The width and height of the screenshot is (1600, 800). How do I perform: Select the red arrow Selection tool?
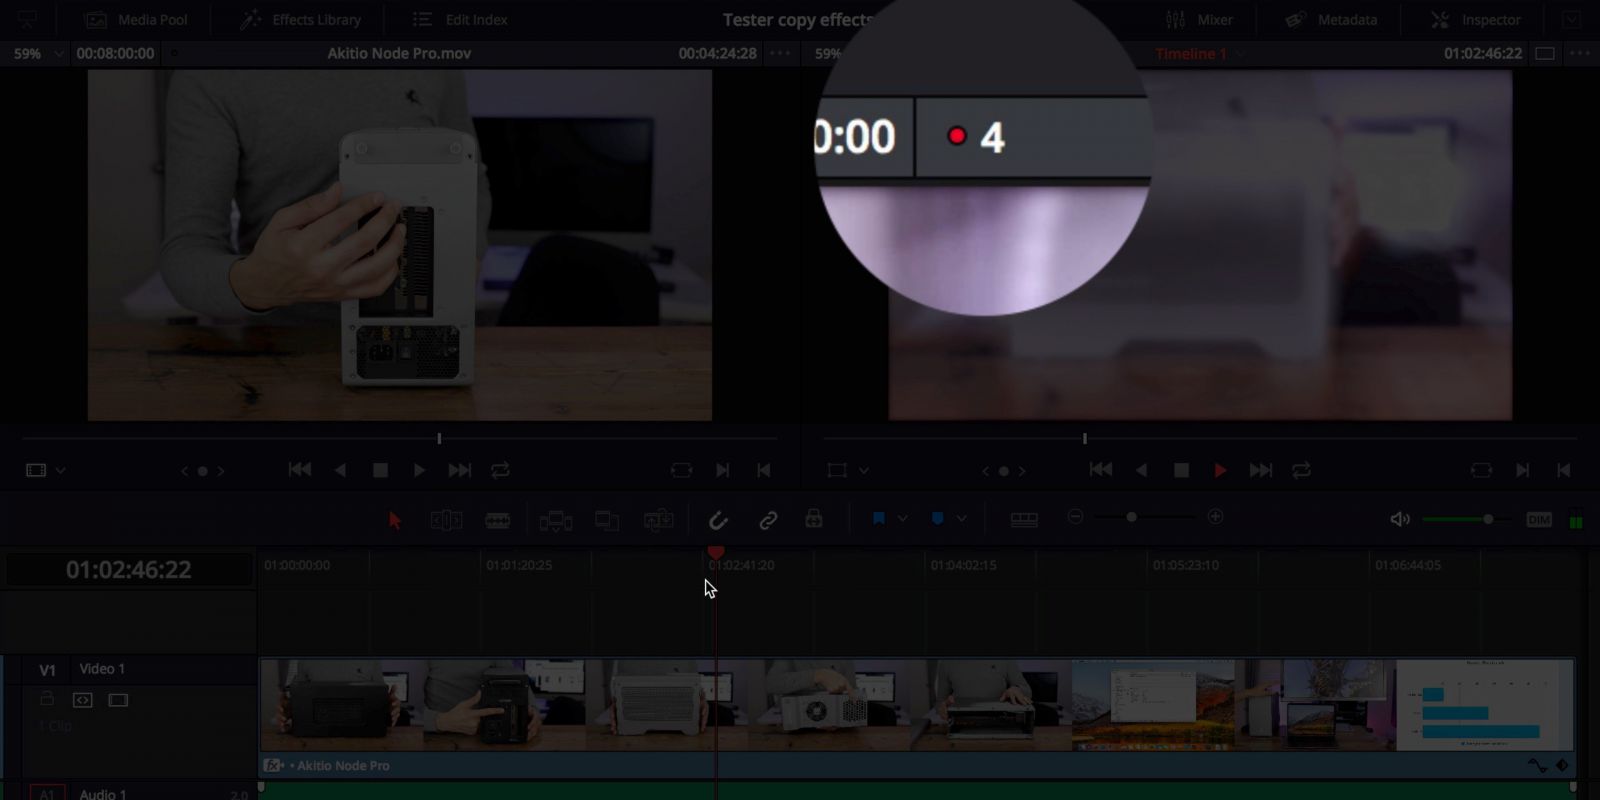[x=395, y=520]
